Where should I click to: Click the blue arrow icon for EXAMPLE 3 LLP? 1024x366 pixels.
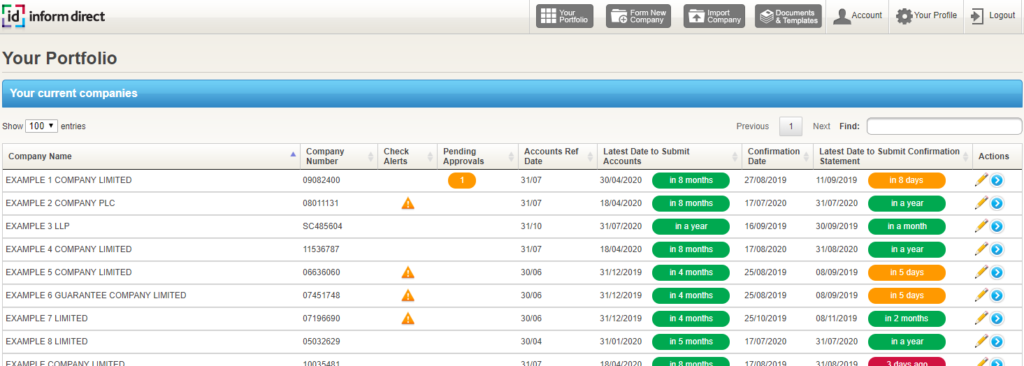click(x=997, y=226)
